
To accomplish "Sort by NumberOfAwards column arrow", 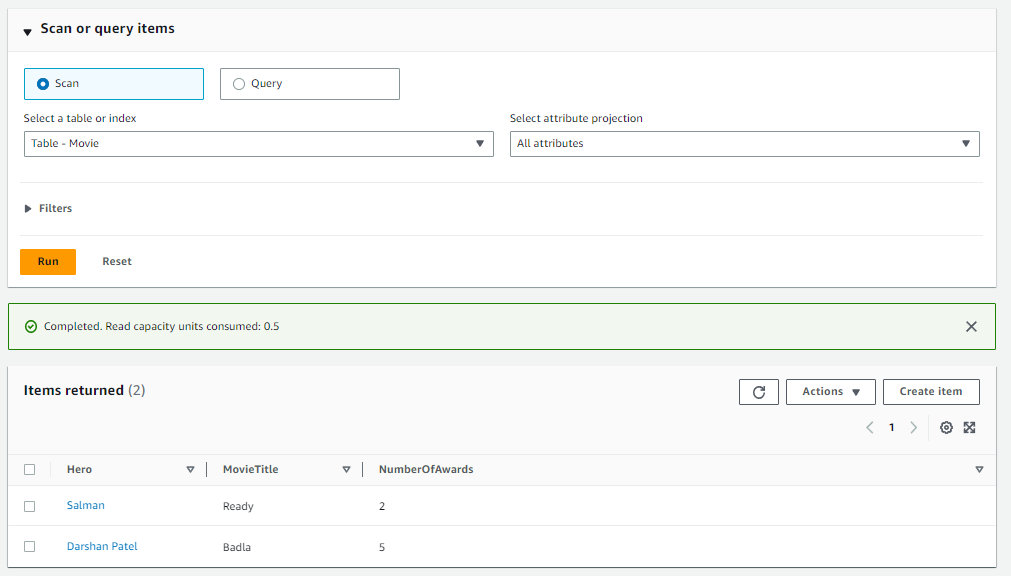I will pos(979,470).
